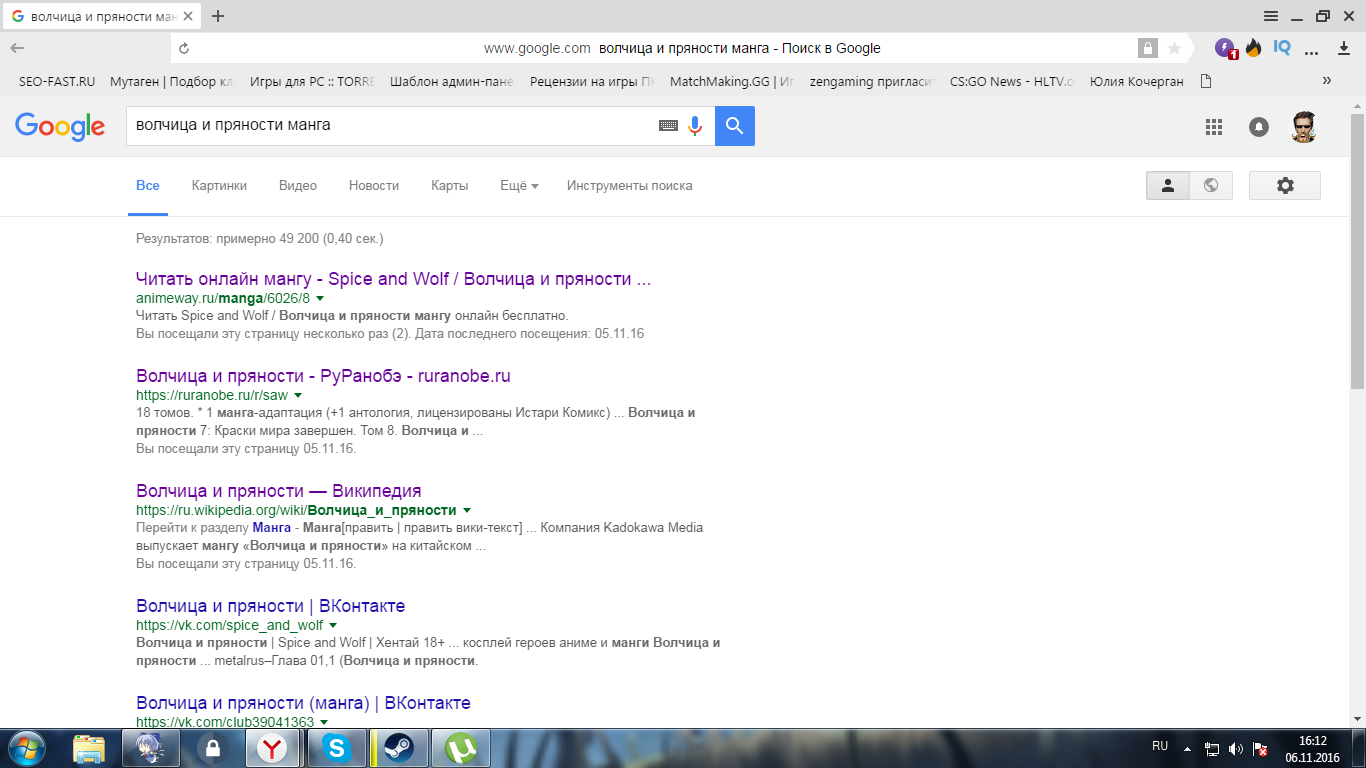Jump to the Манга section link
Image resolution: width=1366 pixels, height=768 pixels.
pyautogui.click(x=272, y=527)
